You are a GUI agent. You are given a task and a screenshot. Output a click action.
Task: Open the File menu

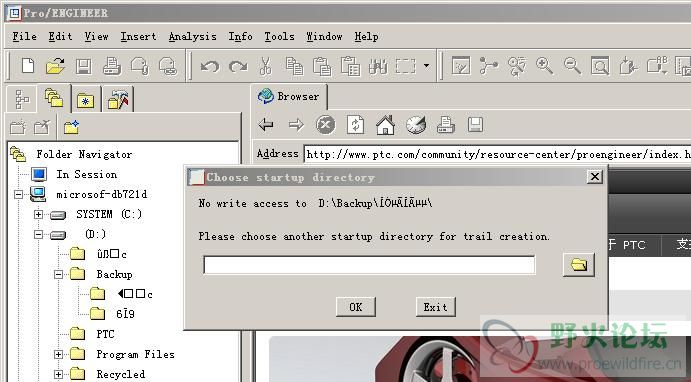pyautogui.click(x=24, y=37)
